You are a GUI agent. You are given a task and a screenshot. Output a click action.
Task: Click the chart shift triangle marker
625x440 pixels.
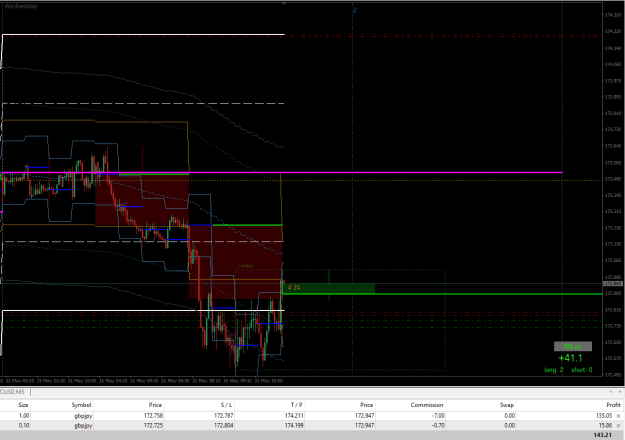pos(284,3)
